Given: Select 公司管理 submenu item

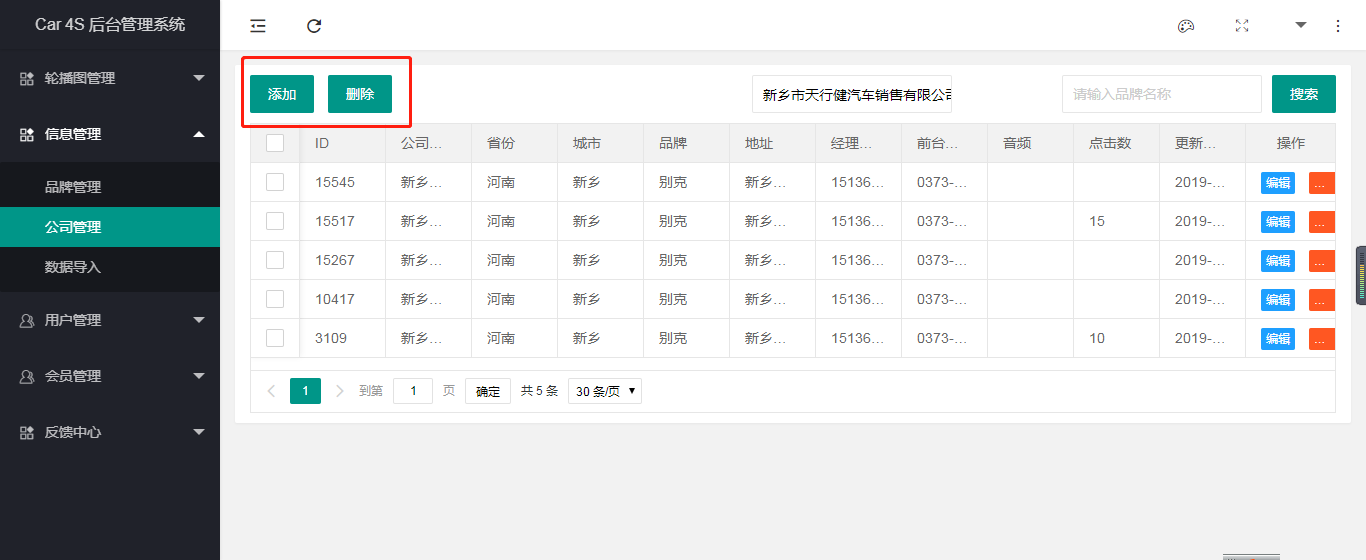Looking at the screenshot, I should 110,227.
